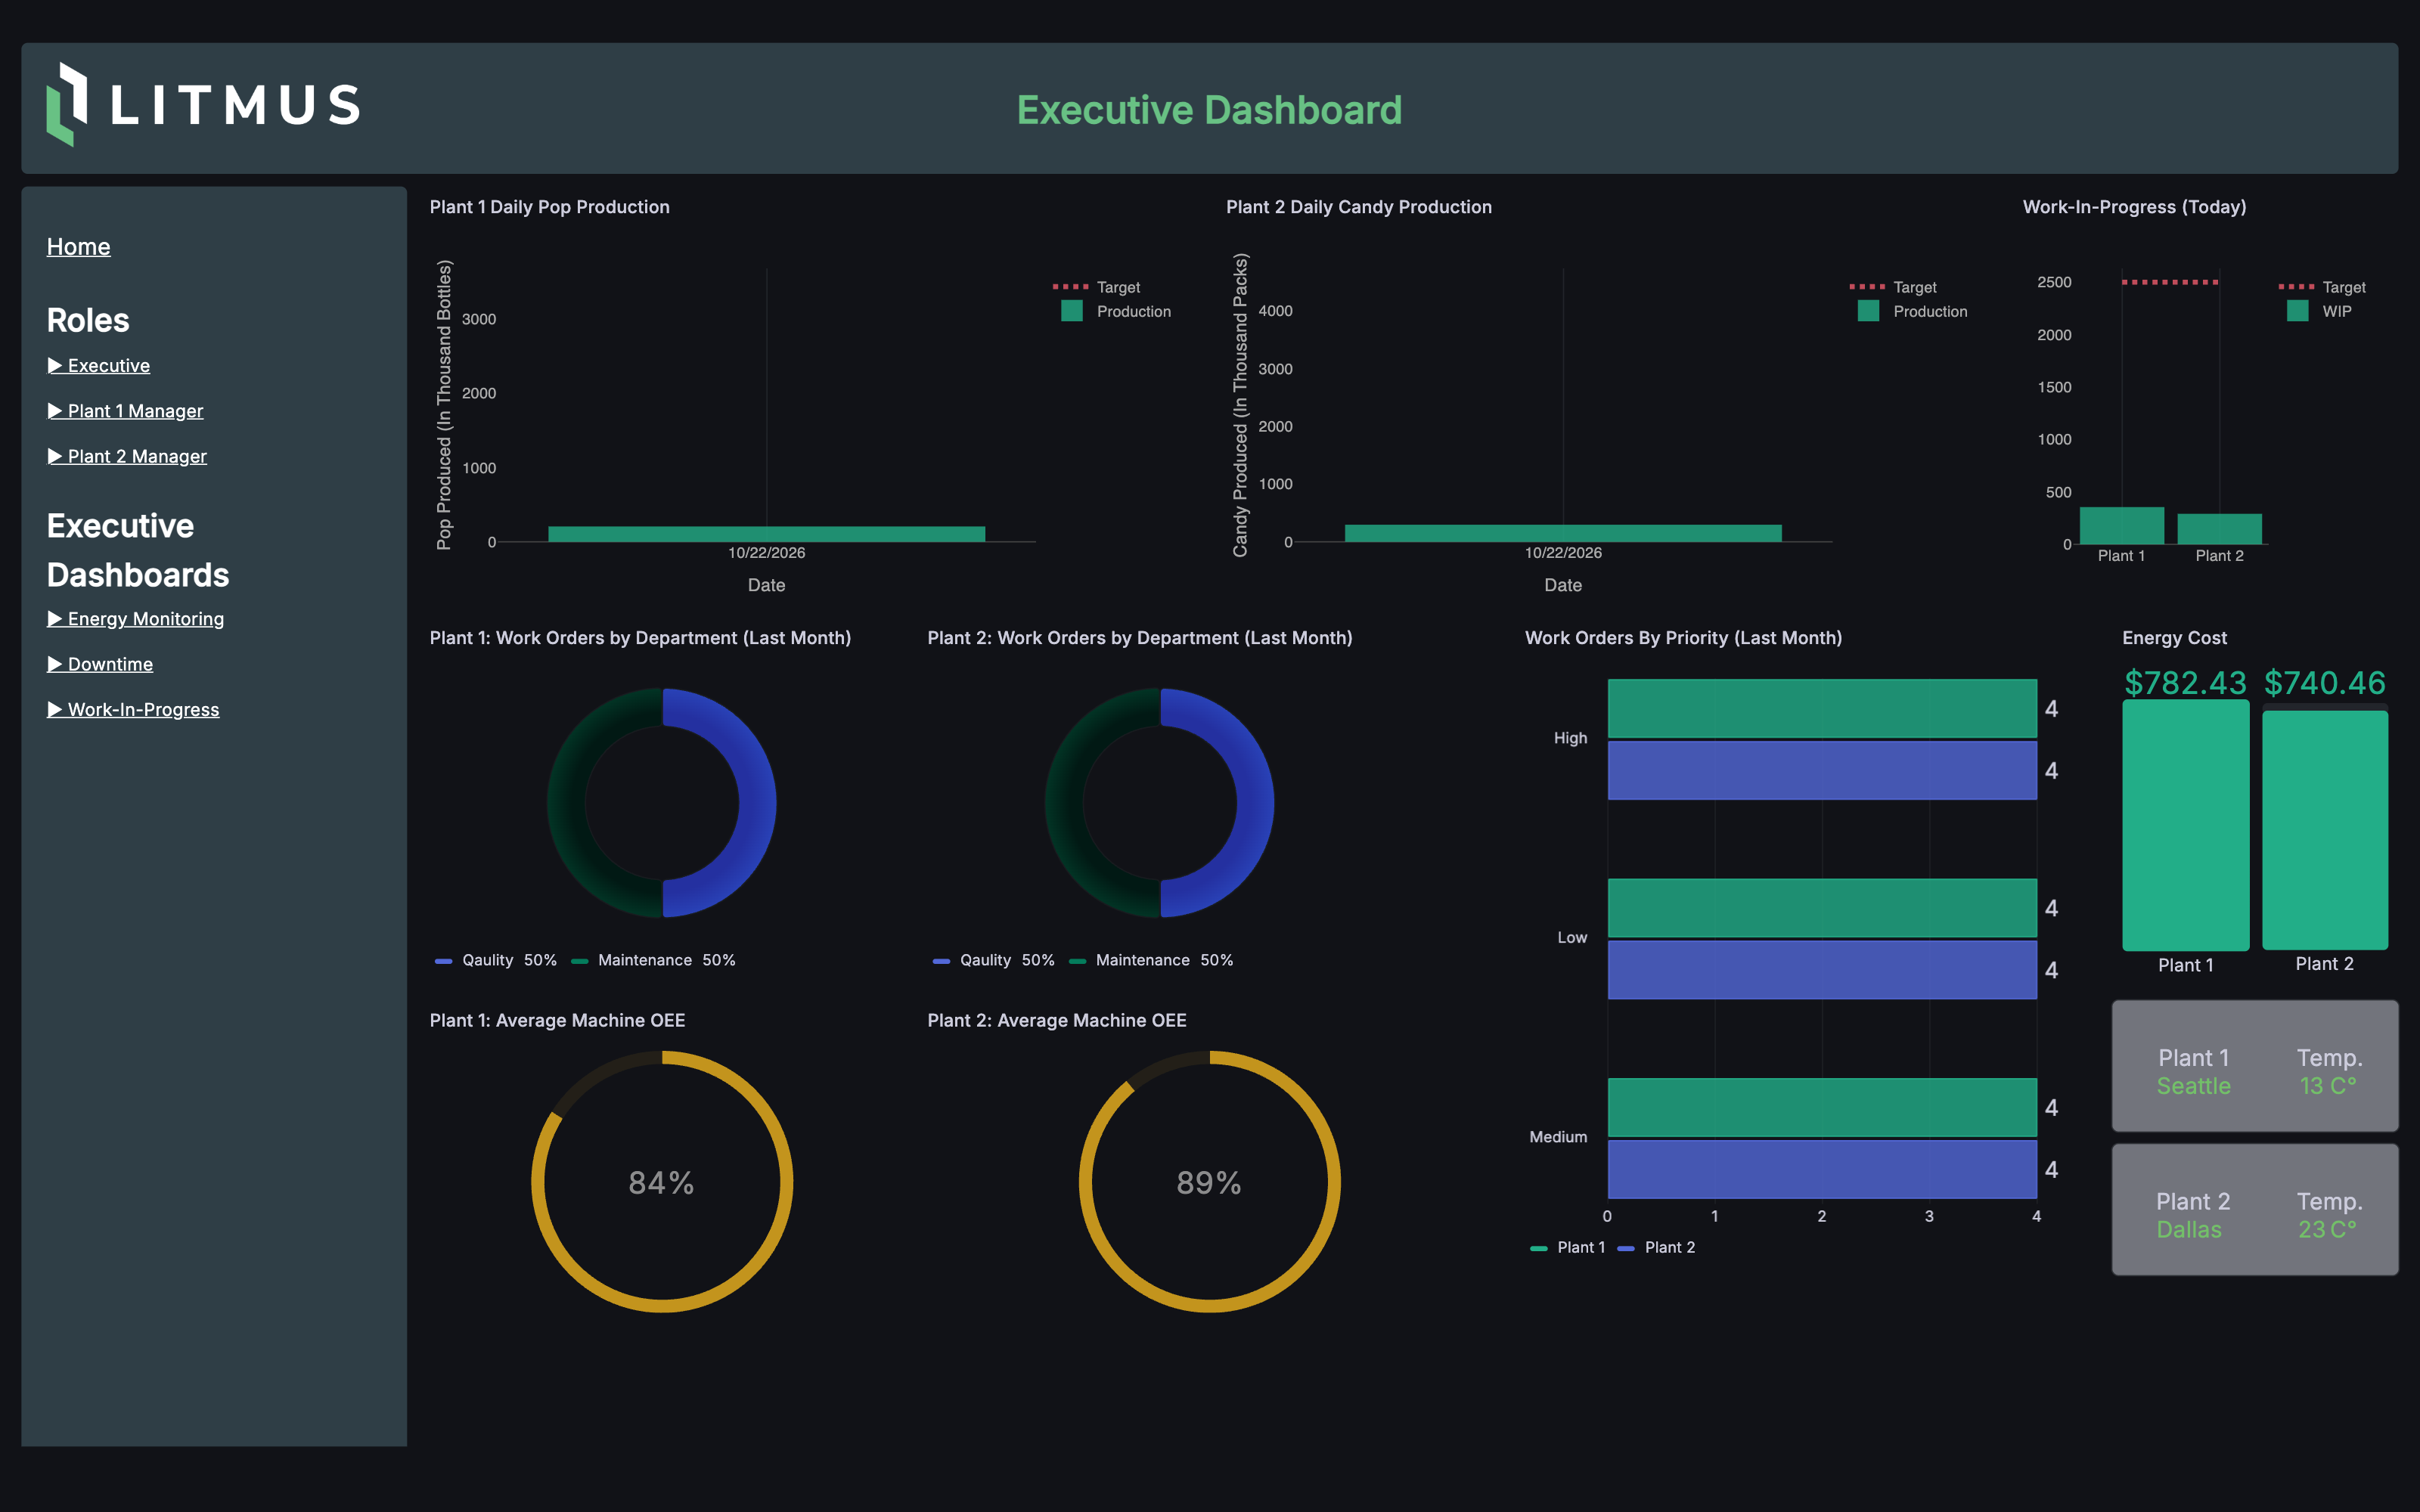The height and width of the screenshot is (1512, 2420).
Task: Toggle Maintenance legend under Plant 2 donut
Action: pyautogui.click(x=1151, y=960)
